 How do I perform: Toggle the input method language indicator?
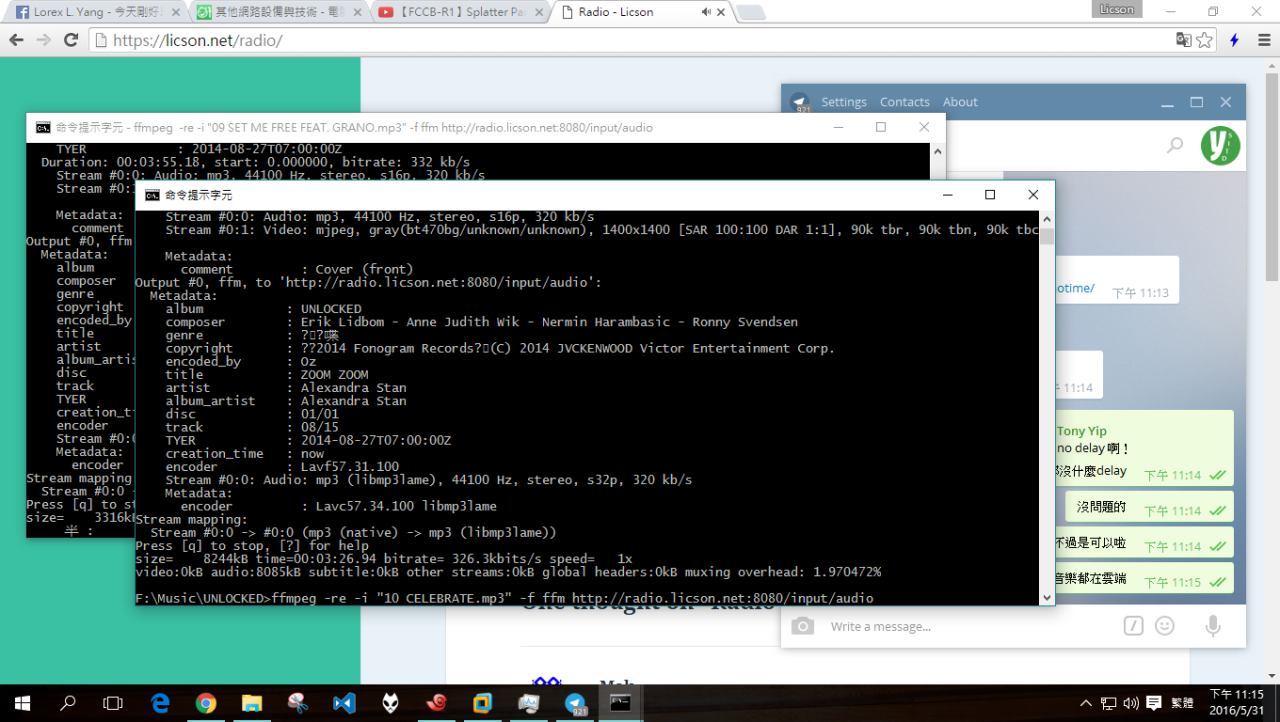coord(1181,703)
